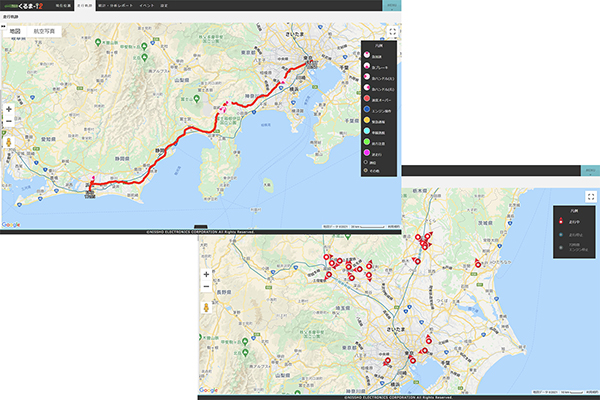
Task: Click the 愛知県 label on route map
Action: pyautogui.click(x=48, y=139)
